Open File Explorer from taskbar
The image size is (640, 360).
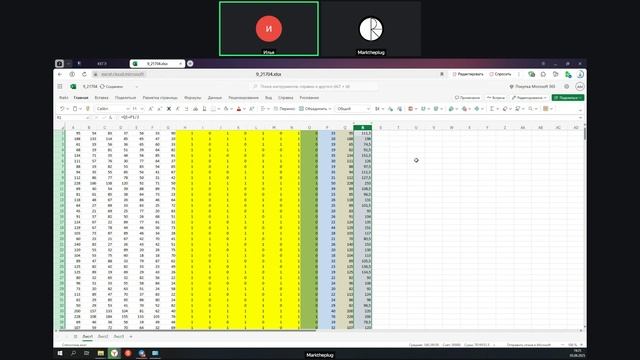[x=100, y=353]
